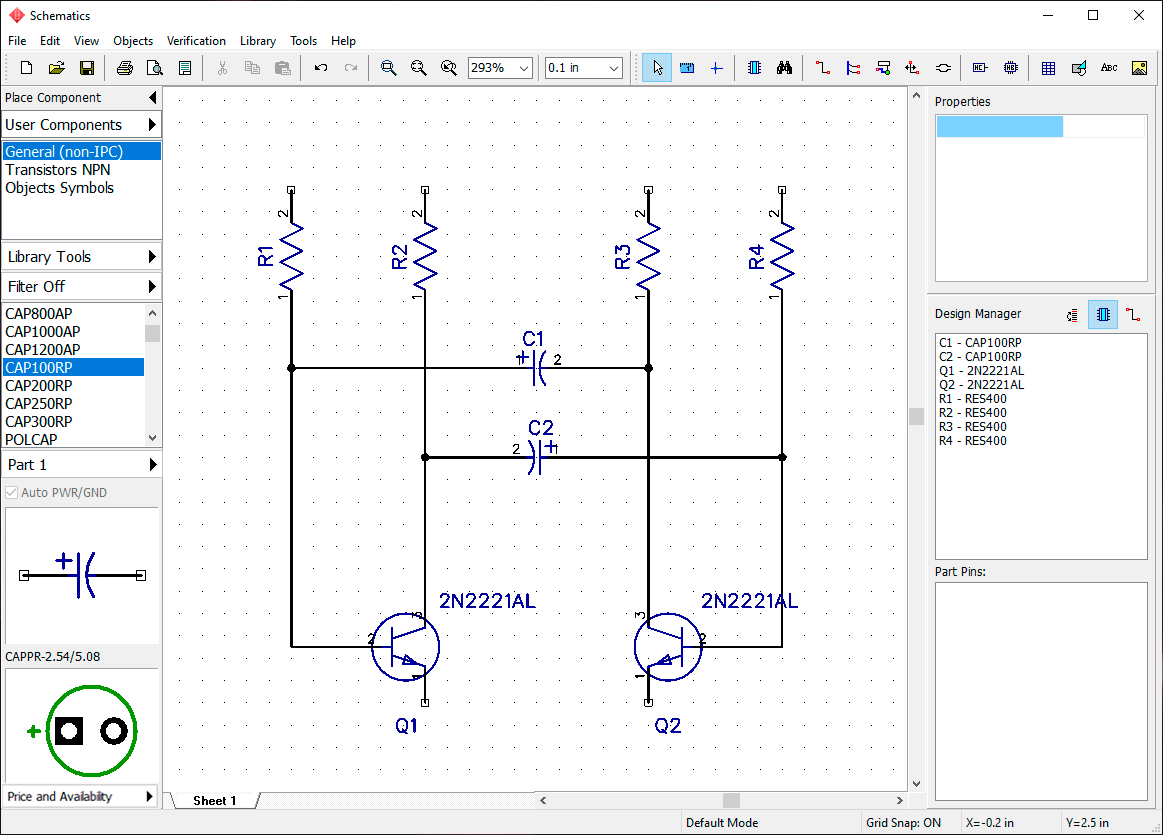Image resolution: width=1163 pixels, height=835 pixels.
Task: Select the shape drawing tool
Action: 1078,67
